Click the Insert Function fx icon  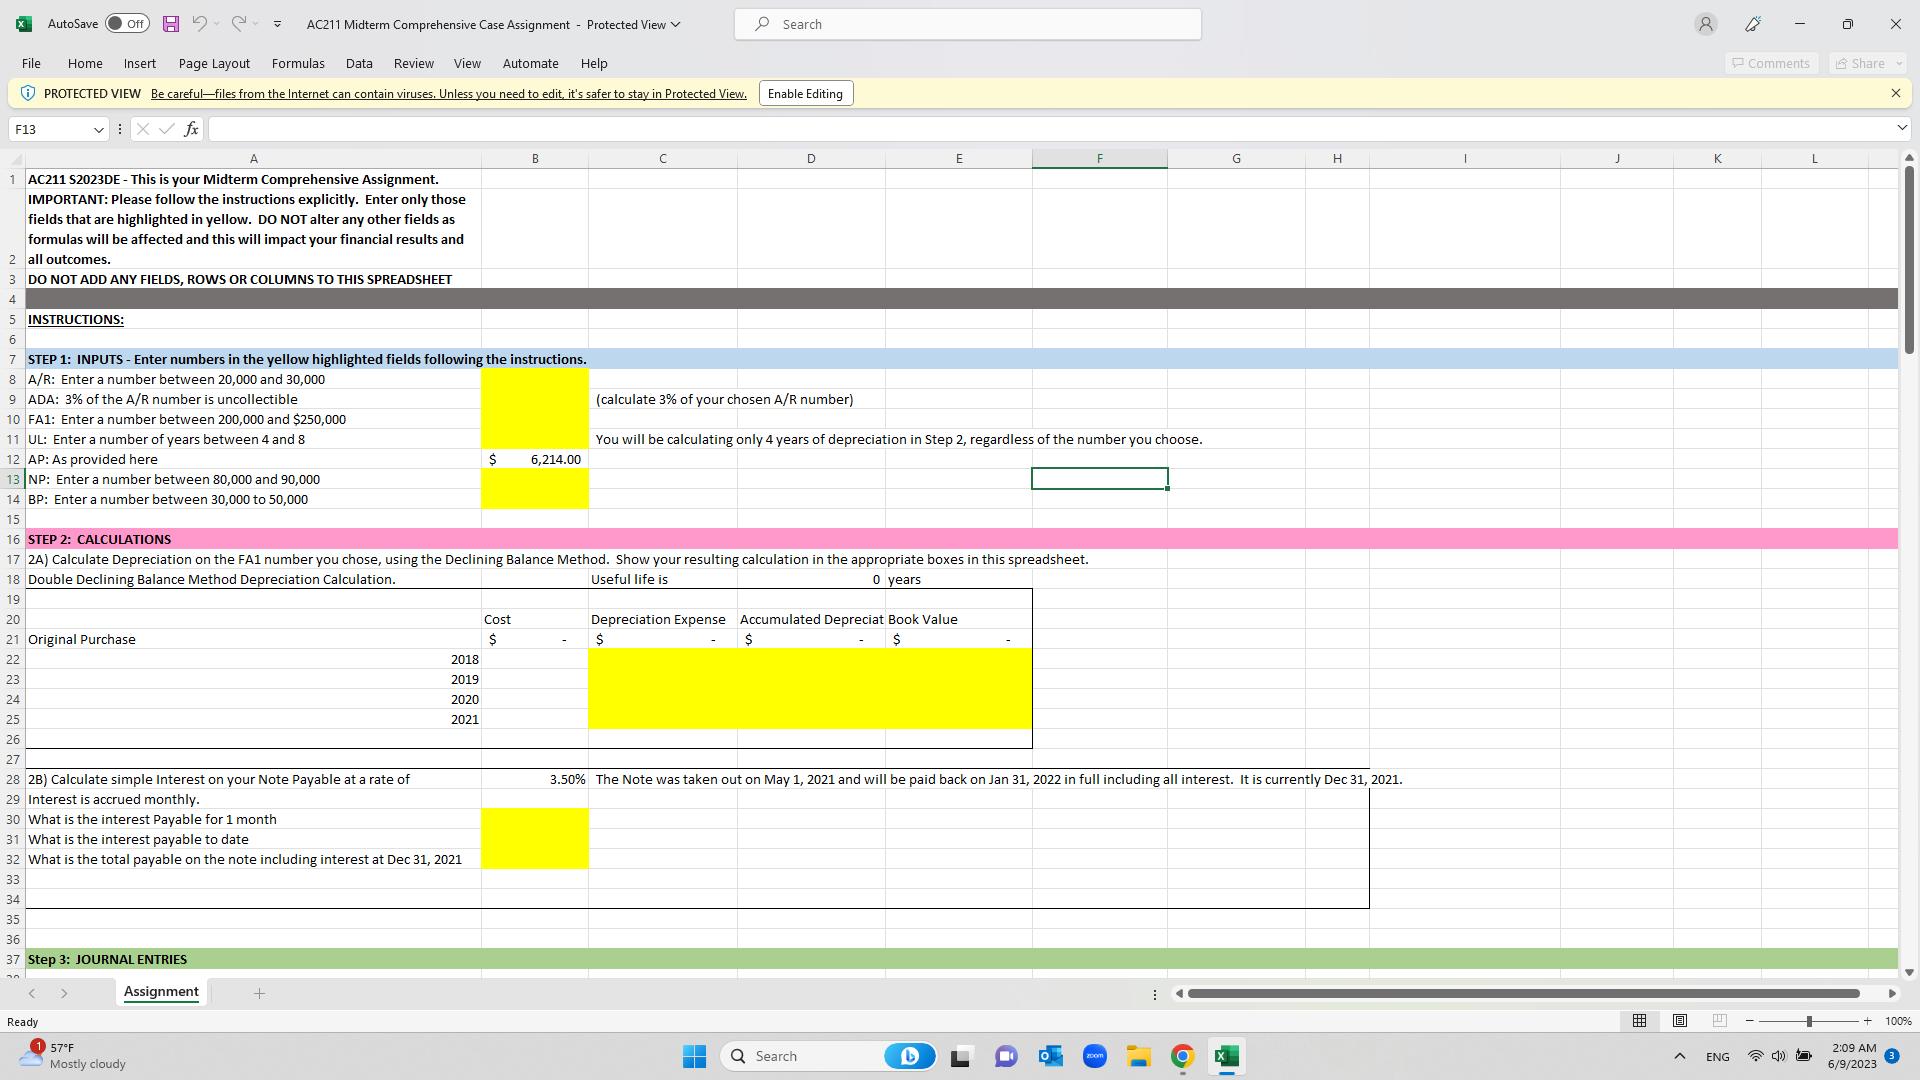pos(191,129)
